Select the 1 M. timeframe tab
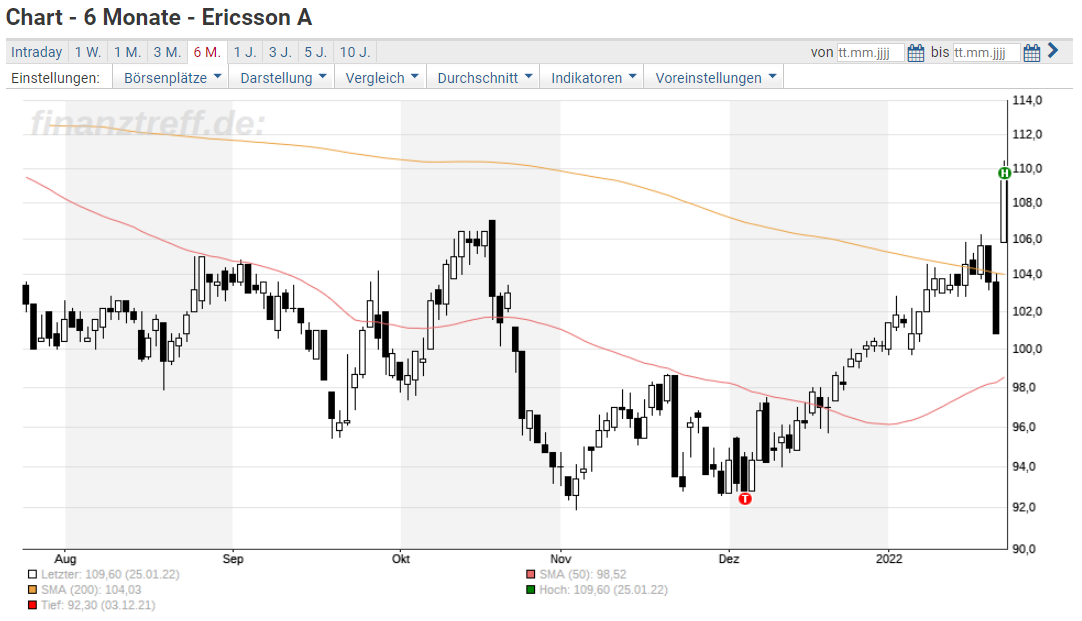Viewport: 1082px width, 621px height. (128, 52)
